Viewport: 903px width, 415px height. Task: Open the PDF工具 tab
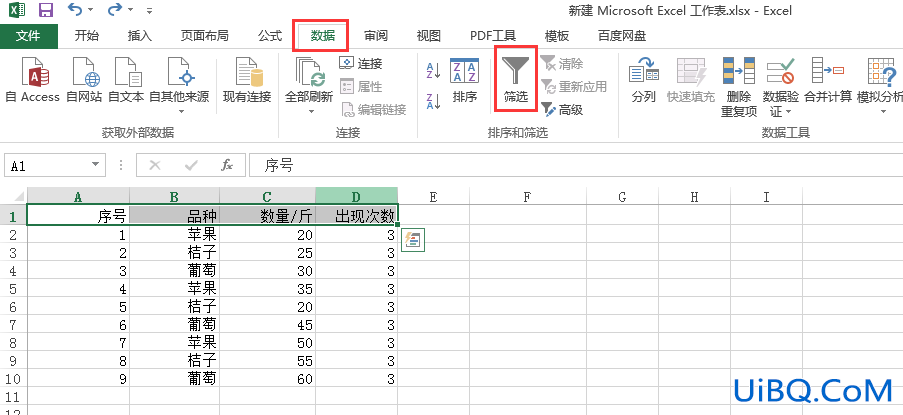pos(493,36)
